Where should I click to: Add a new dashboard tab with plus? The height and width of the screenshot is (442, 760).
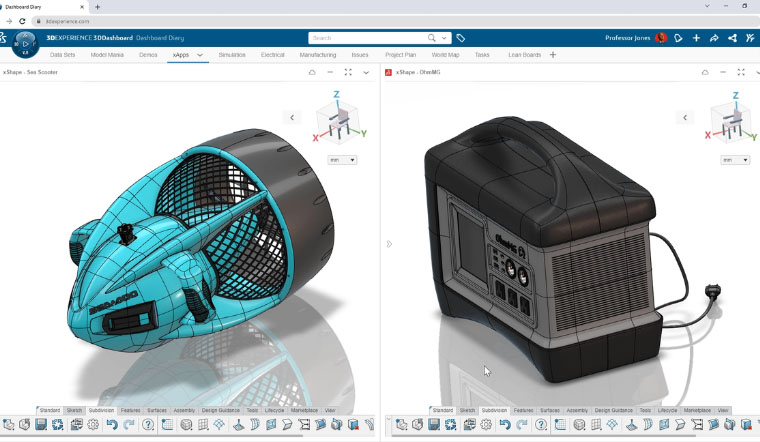point(553,55)
